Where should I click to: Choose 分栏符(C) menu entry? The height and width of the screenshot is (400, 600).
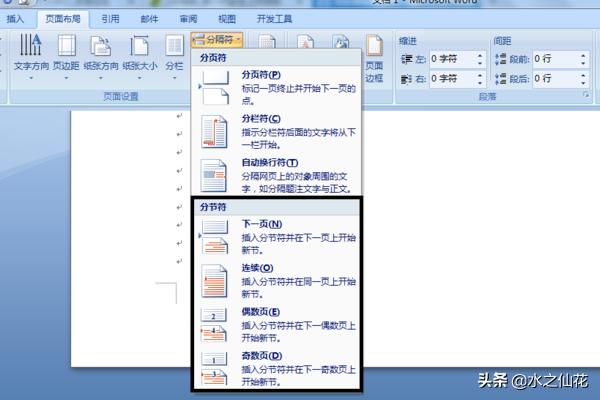tap(276, 132)
